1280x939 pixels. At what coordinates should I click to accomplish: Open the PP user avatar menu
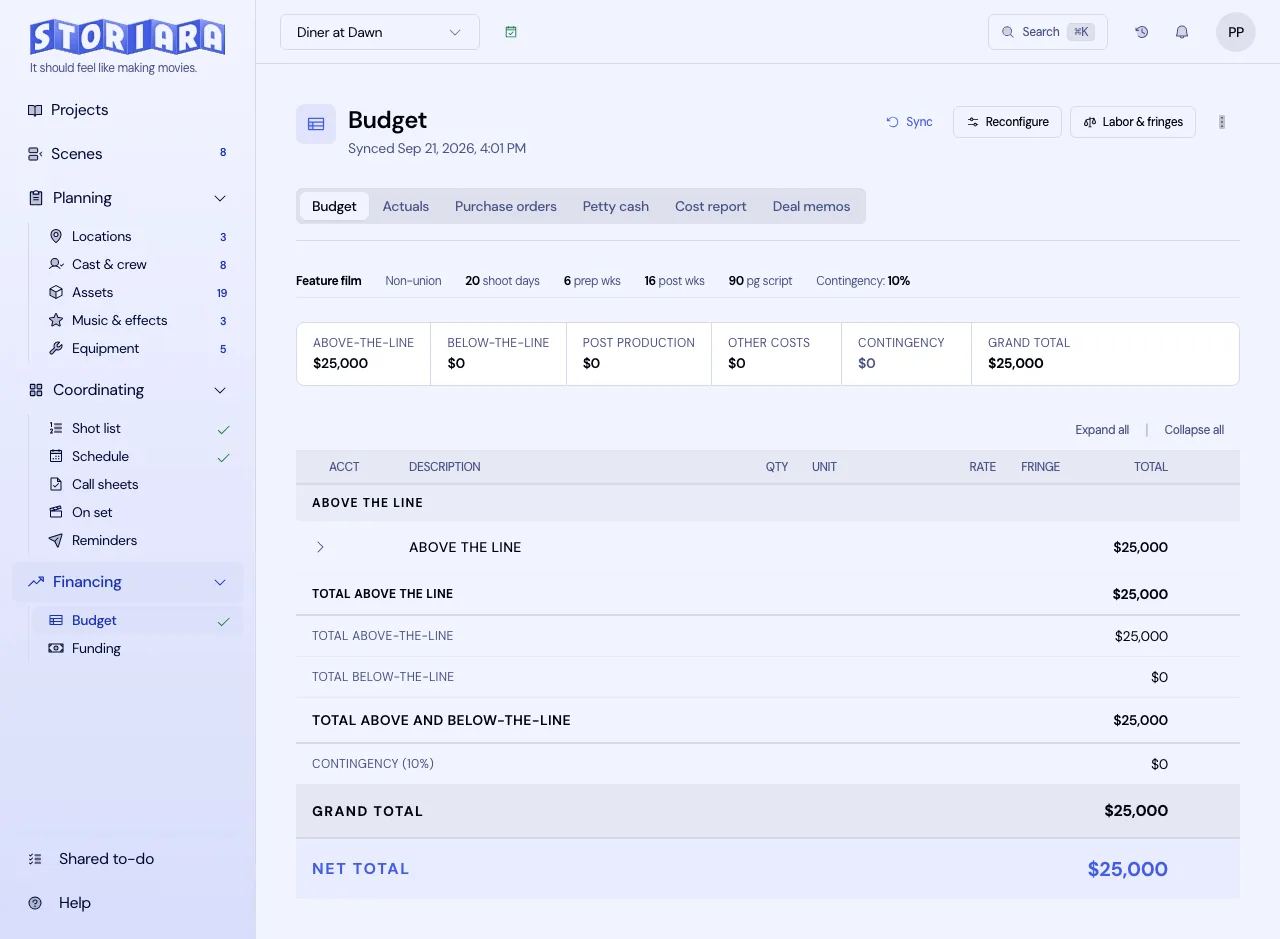click(x=1236, y=32)
